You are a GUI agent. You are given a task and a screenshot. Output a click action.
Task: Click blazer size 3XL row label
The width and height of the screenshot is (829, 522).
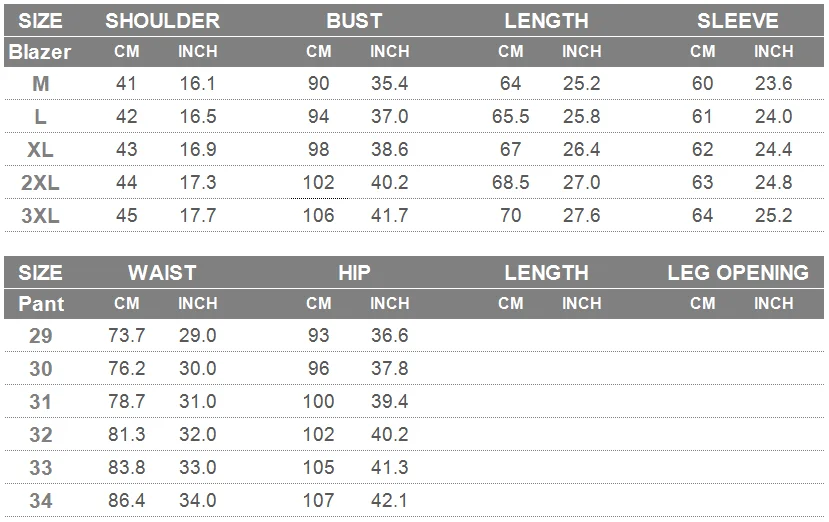pyautogui.click(x=40, y=215)
